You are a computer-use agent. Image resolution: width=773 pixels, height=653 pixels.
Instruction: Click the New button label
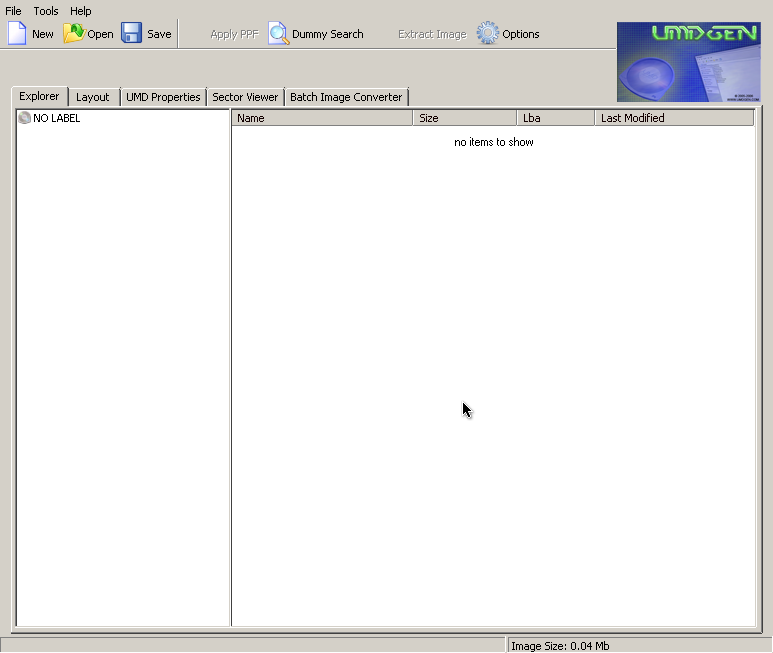point(43,34)
